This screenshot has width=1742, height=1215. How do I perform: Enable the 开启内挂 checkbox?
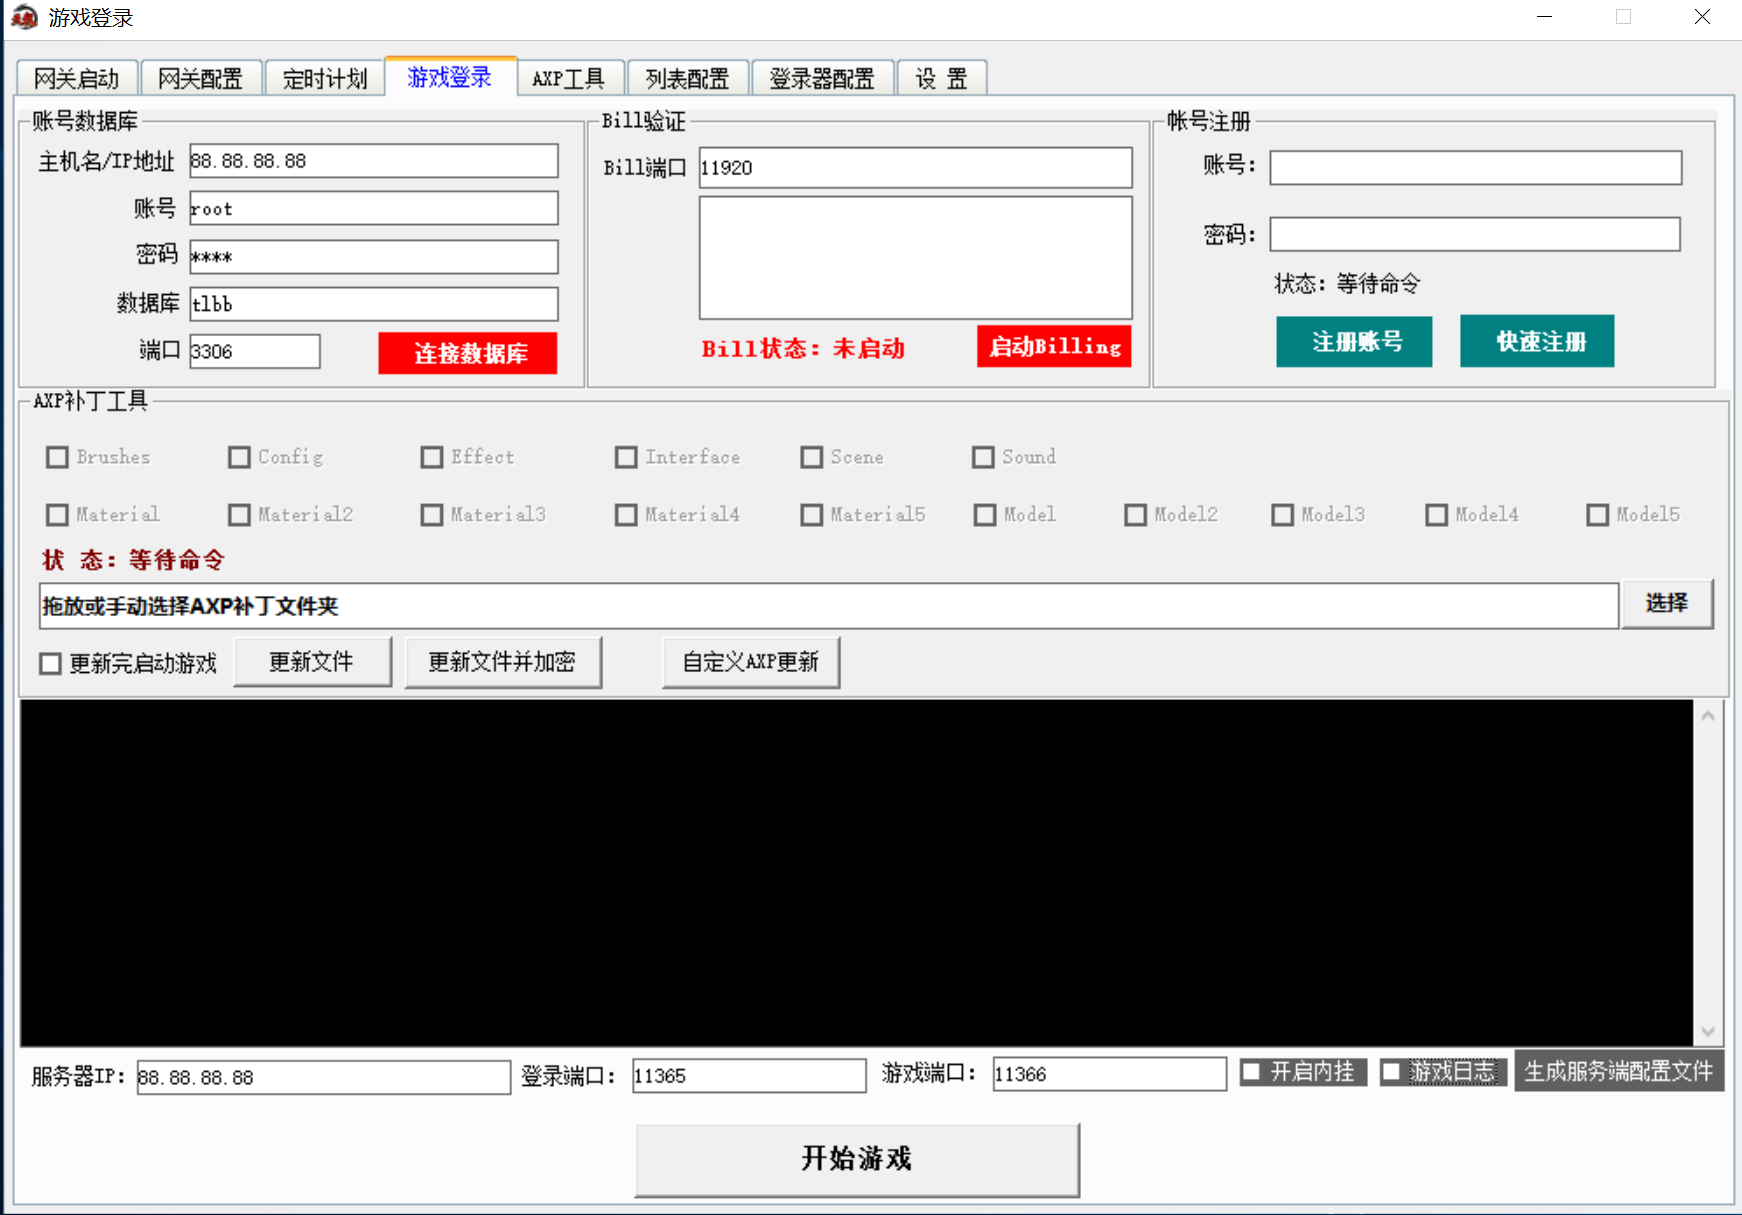1251,1072
